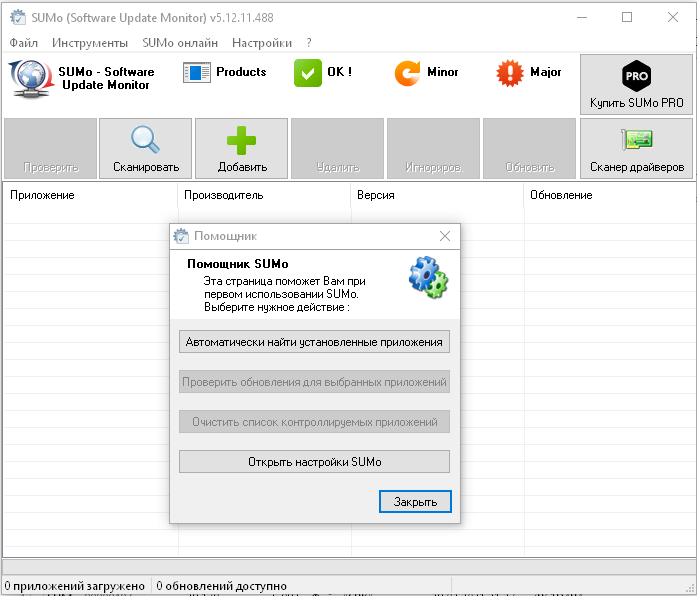Click the disabled Удалить toolbar button
The width and height of the screenshot is (697, 596).
(x=337, y=148)
